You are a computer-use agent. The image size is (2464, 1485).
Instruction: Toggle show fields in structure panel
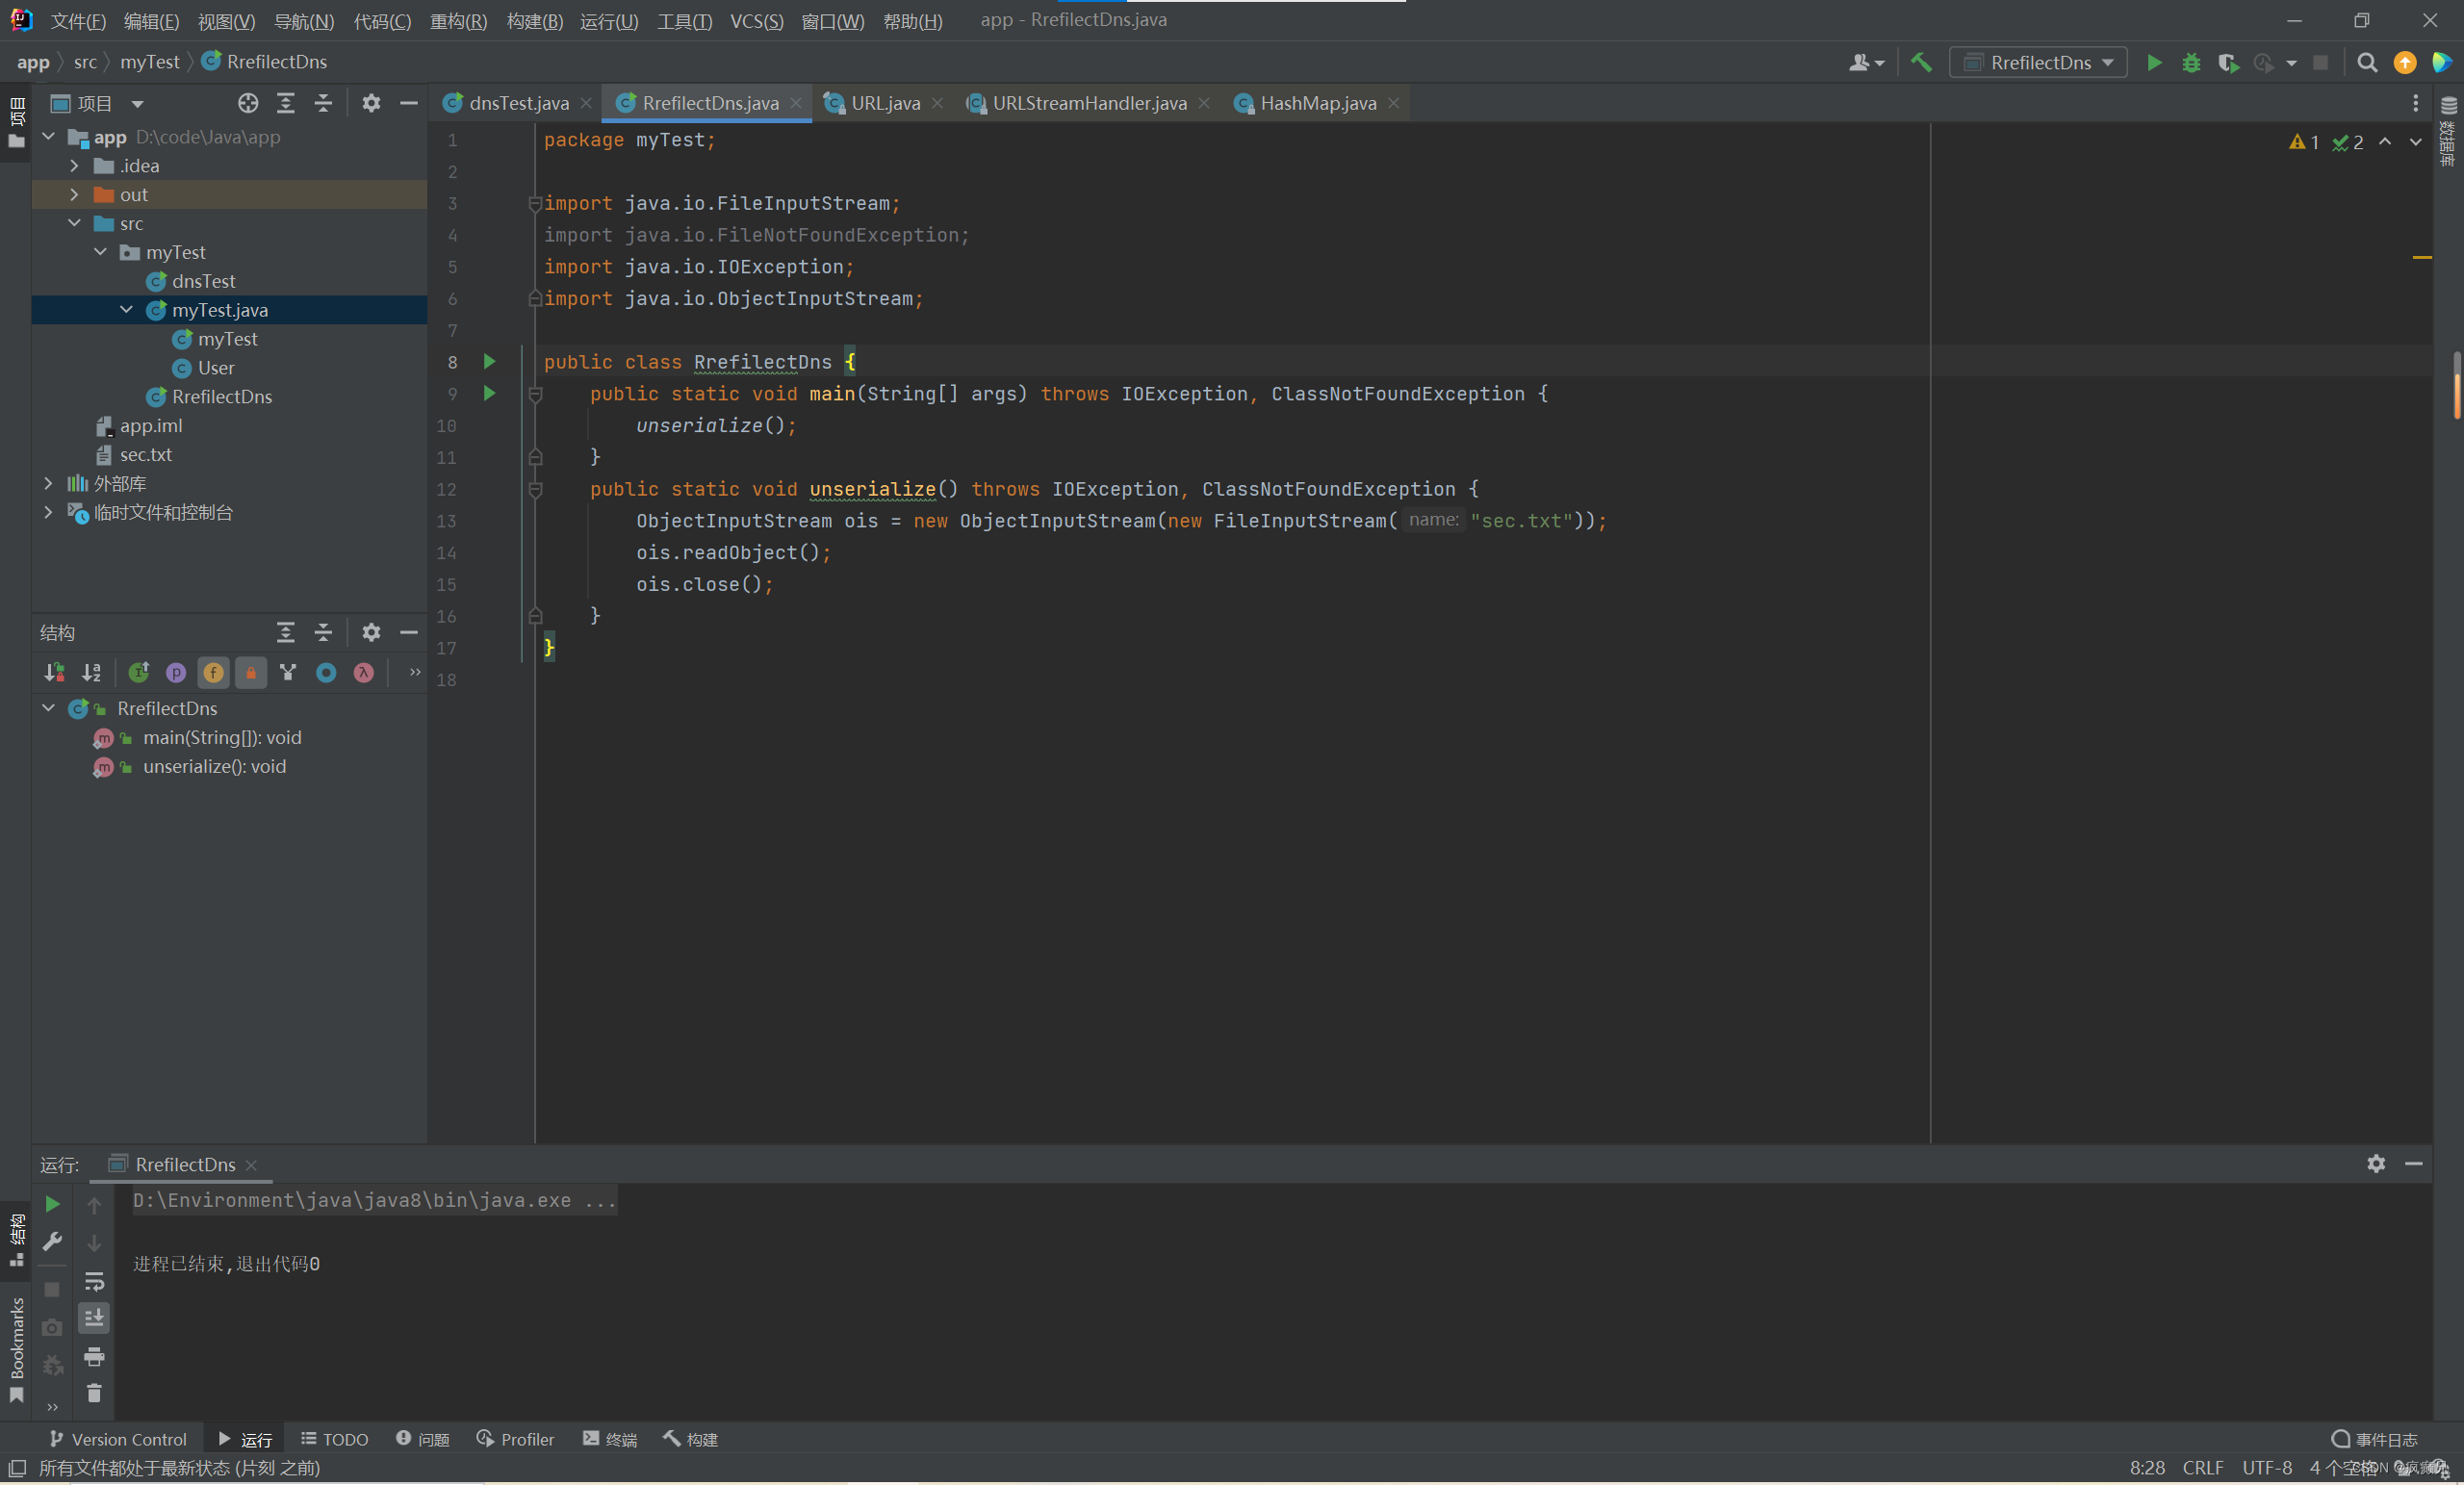(214, 673)
